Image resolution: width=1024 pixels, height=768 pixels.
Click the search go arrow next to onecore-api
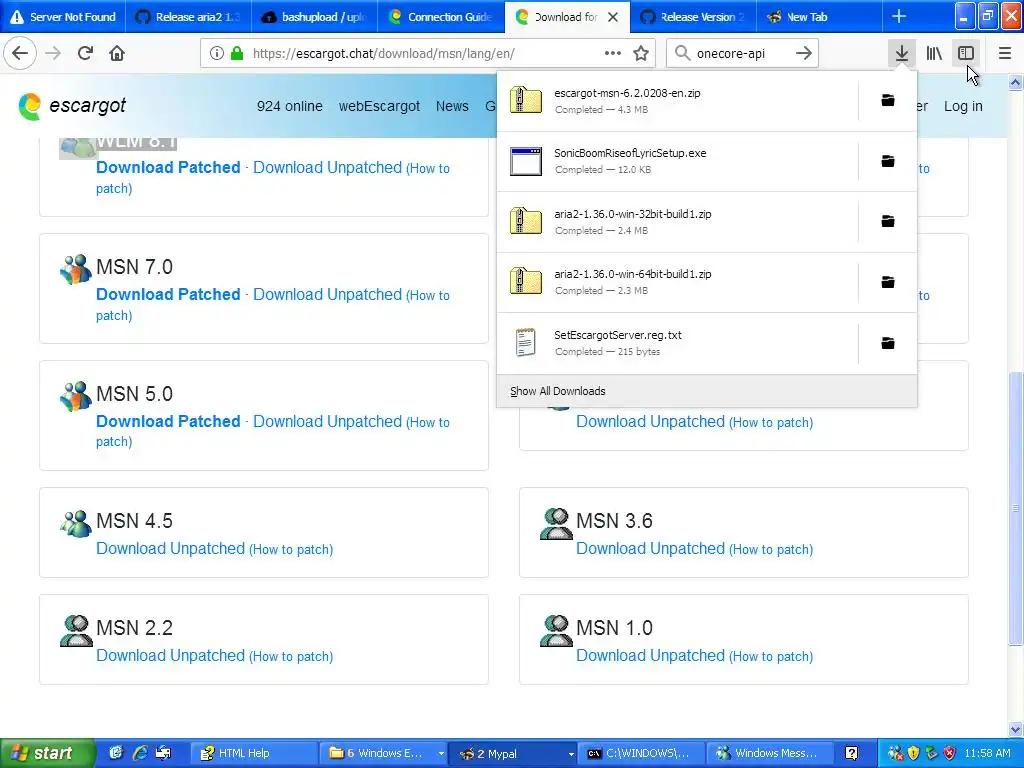(x=804, y=53)
